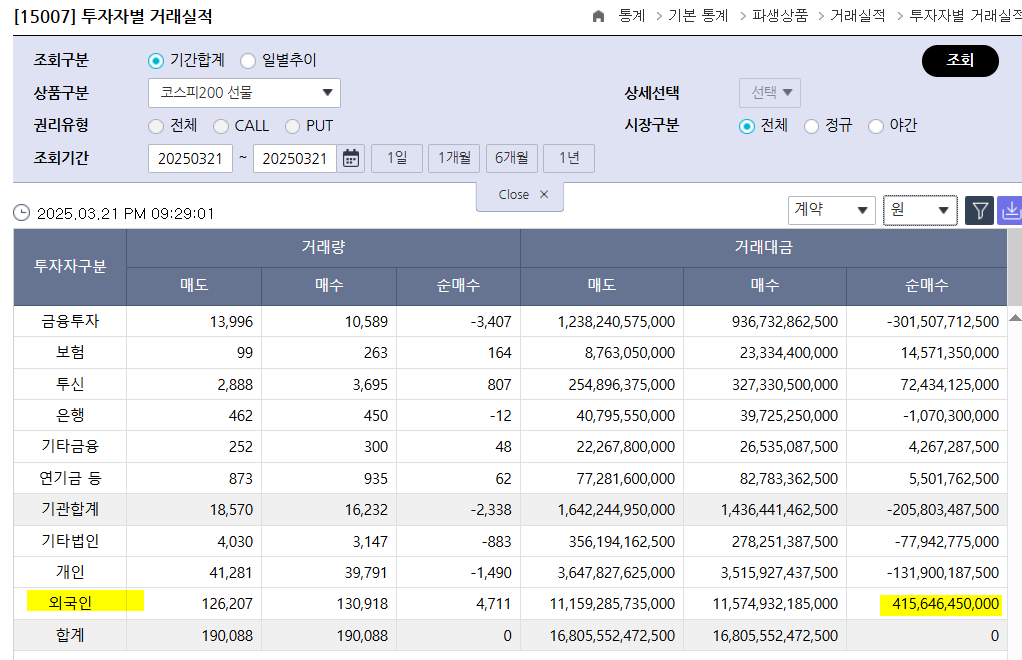
Task: Select the PUT option radio button
Action: pos(292,126)
